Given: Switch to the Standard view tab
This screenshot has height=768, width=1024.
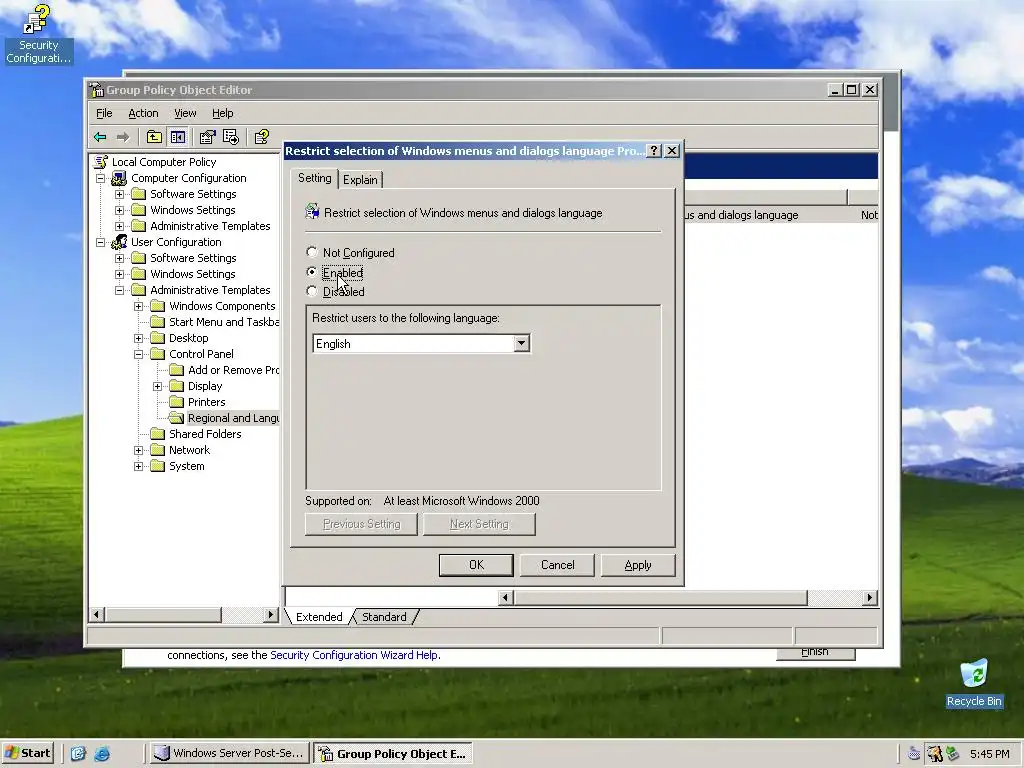Looking at the screenshot, I should 384,617.
